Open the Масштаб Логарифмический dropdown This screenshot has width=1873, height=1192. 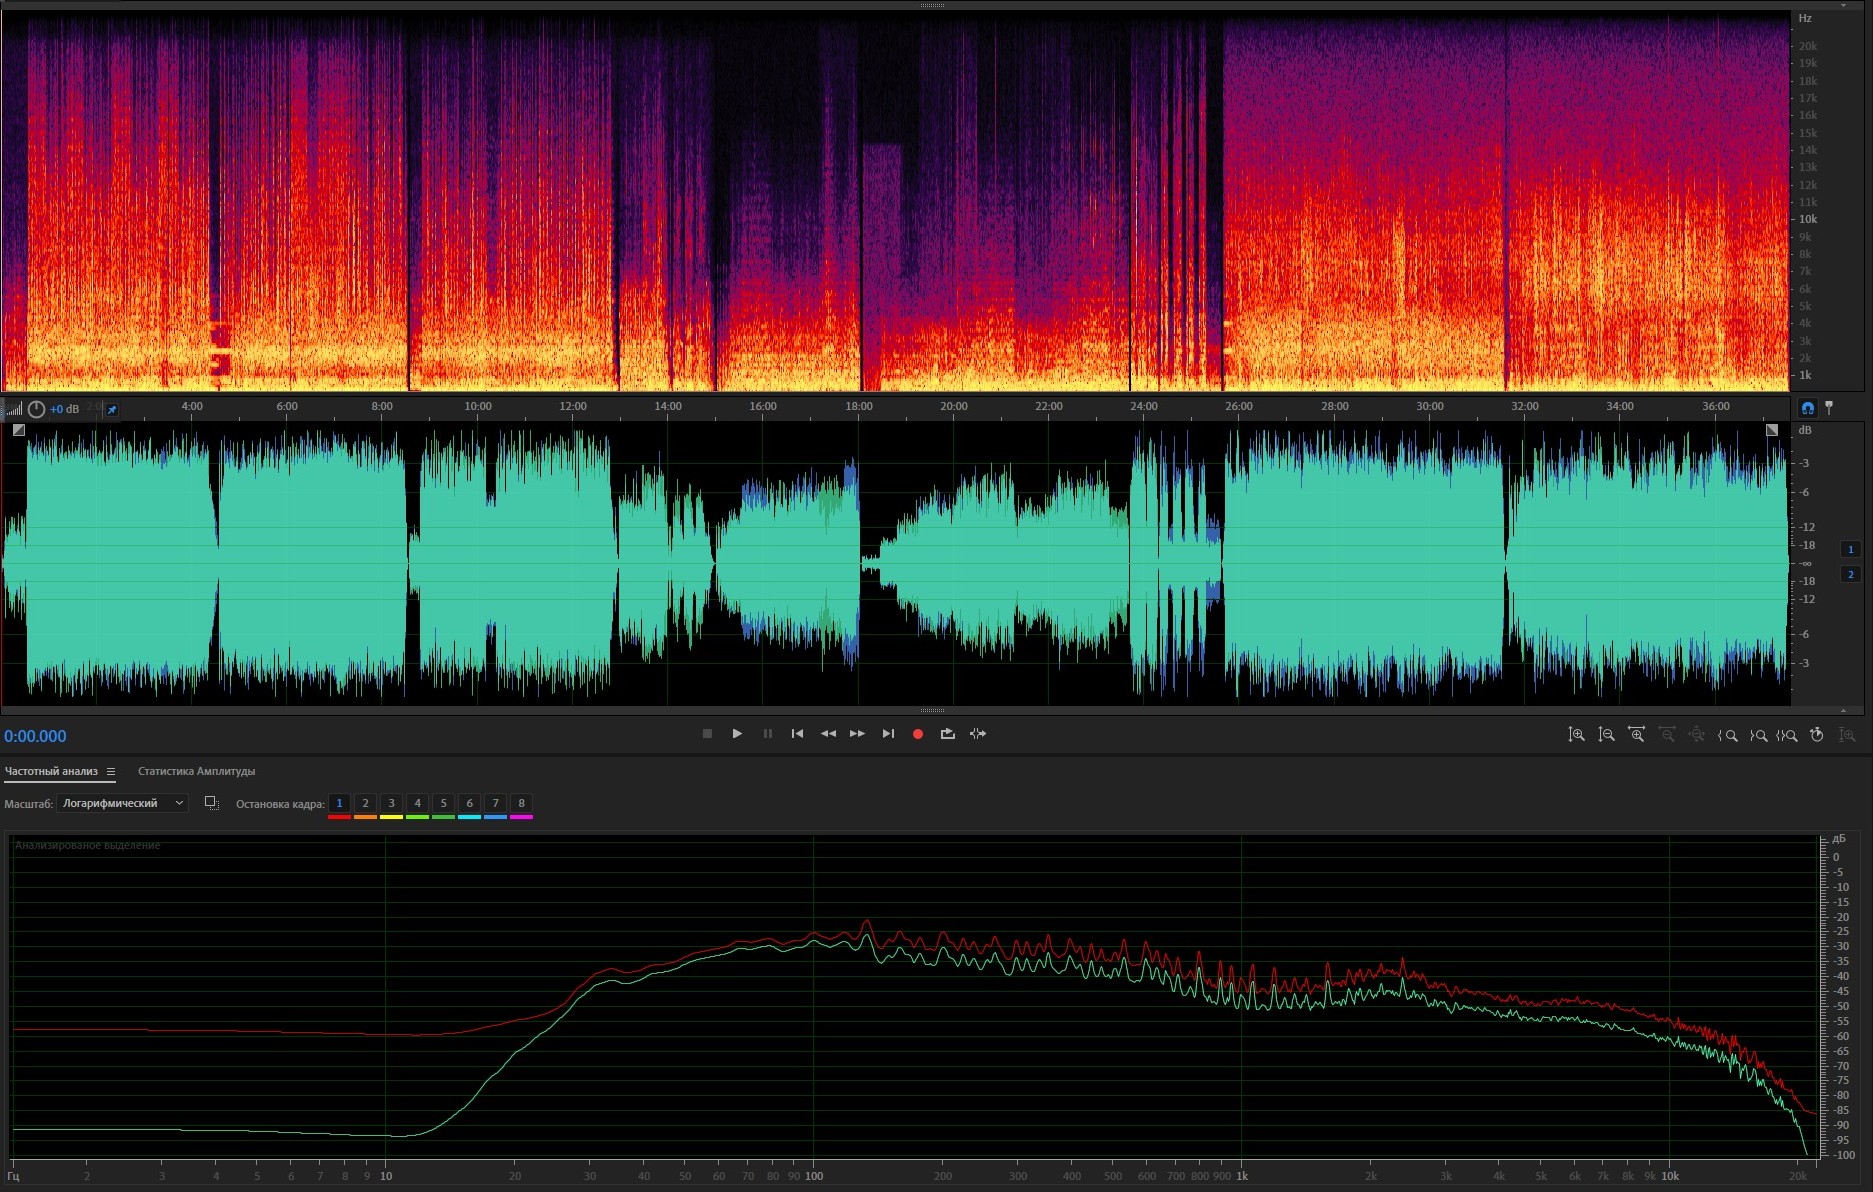click(x=122, y=803)
